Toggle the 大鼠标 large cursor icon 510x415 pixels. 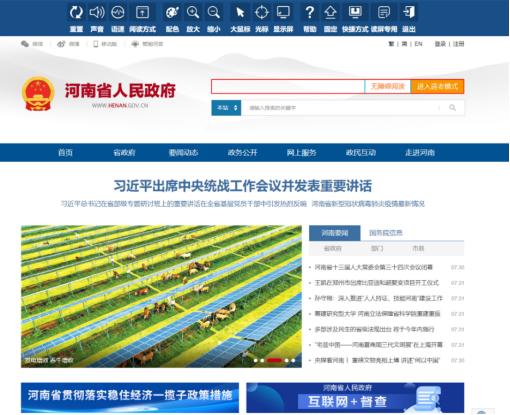[x=240, y=13]
